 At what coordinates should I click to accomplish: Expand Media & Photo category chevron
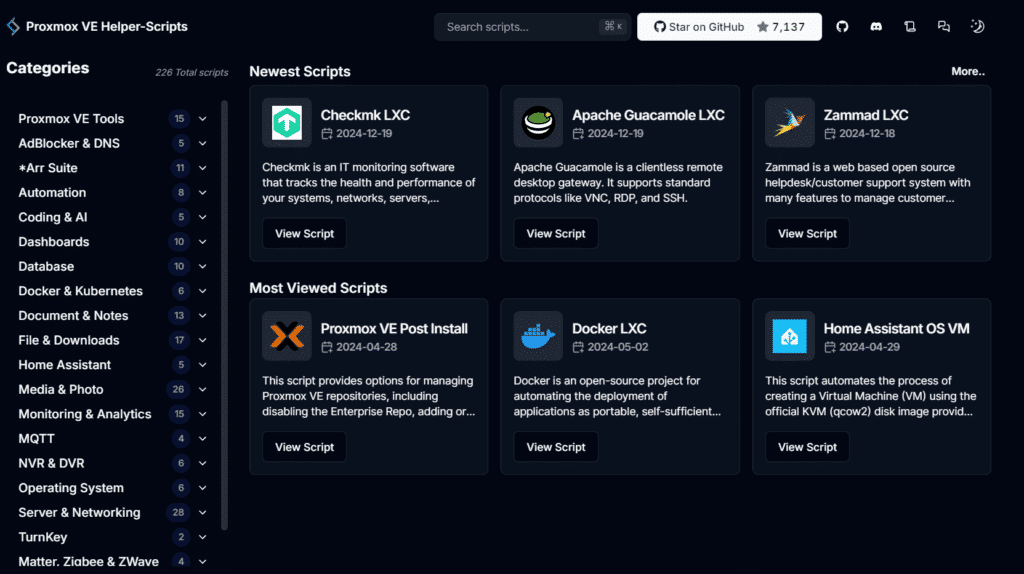click(202, 389)
